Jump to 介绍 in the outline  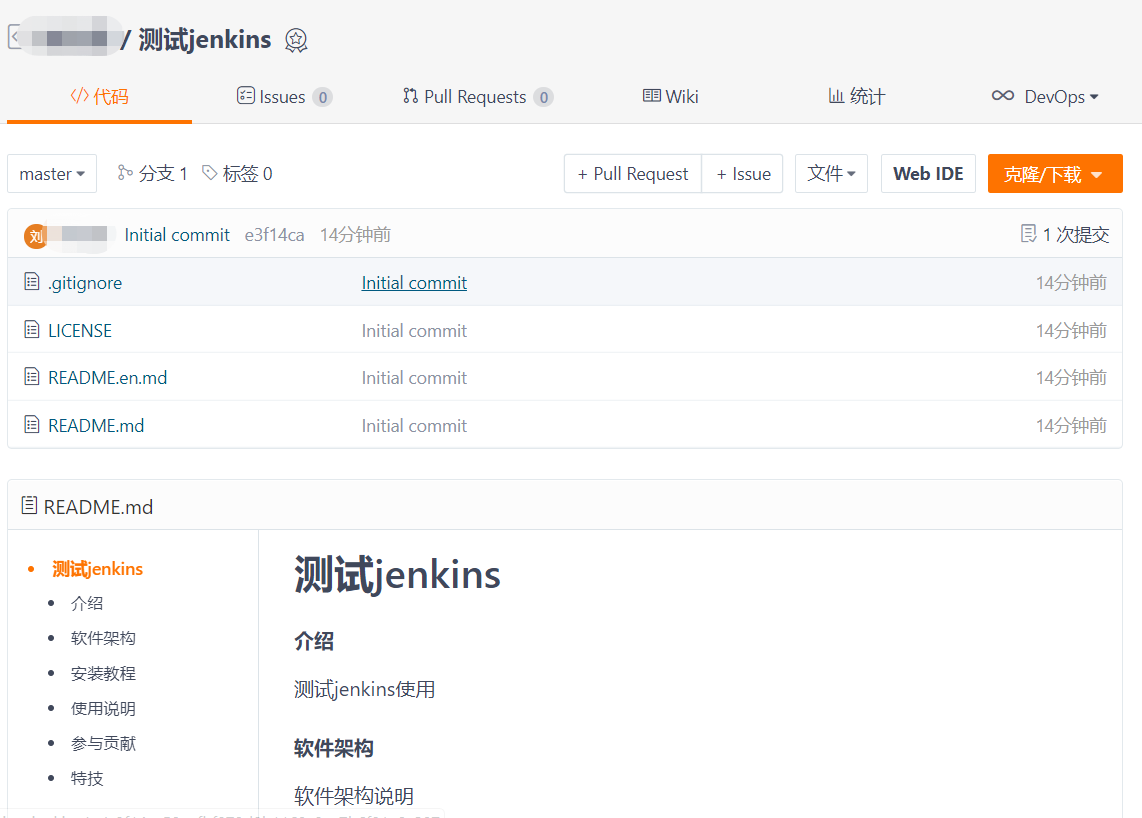click(x=87, y=603)
